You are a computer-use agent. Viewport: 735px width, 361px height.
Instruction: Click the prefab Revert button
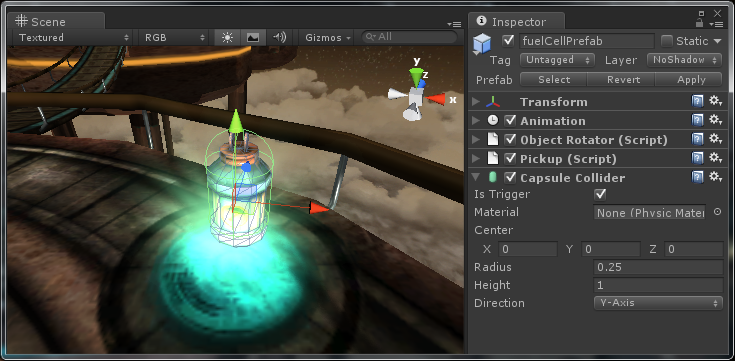pos(623,80)
